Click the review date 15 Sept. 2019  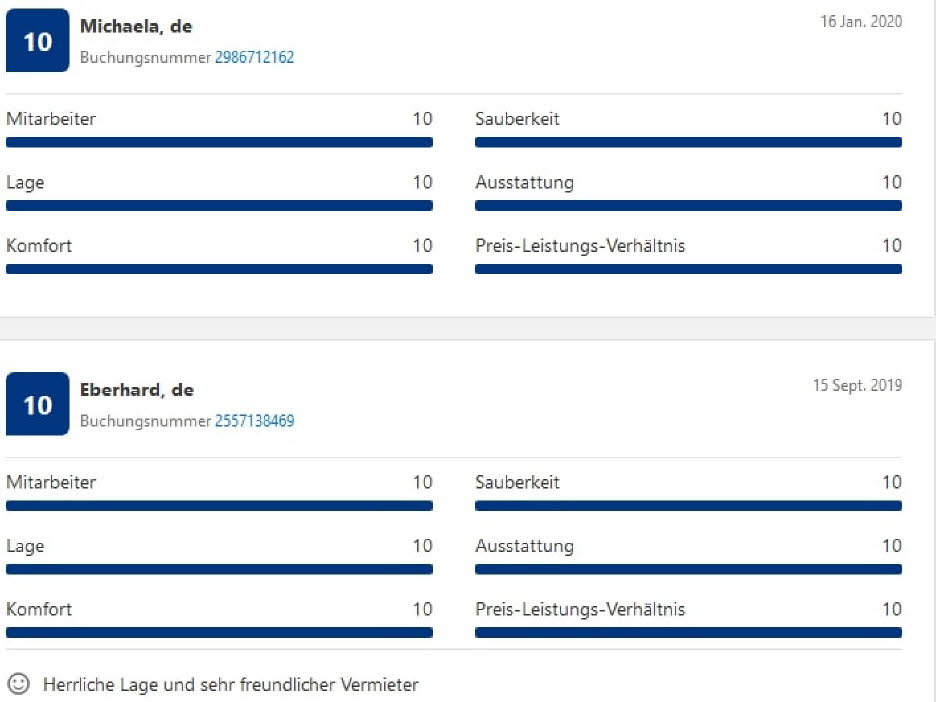pos(857,385)
